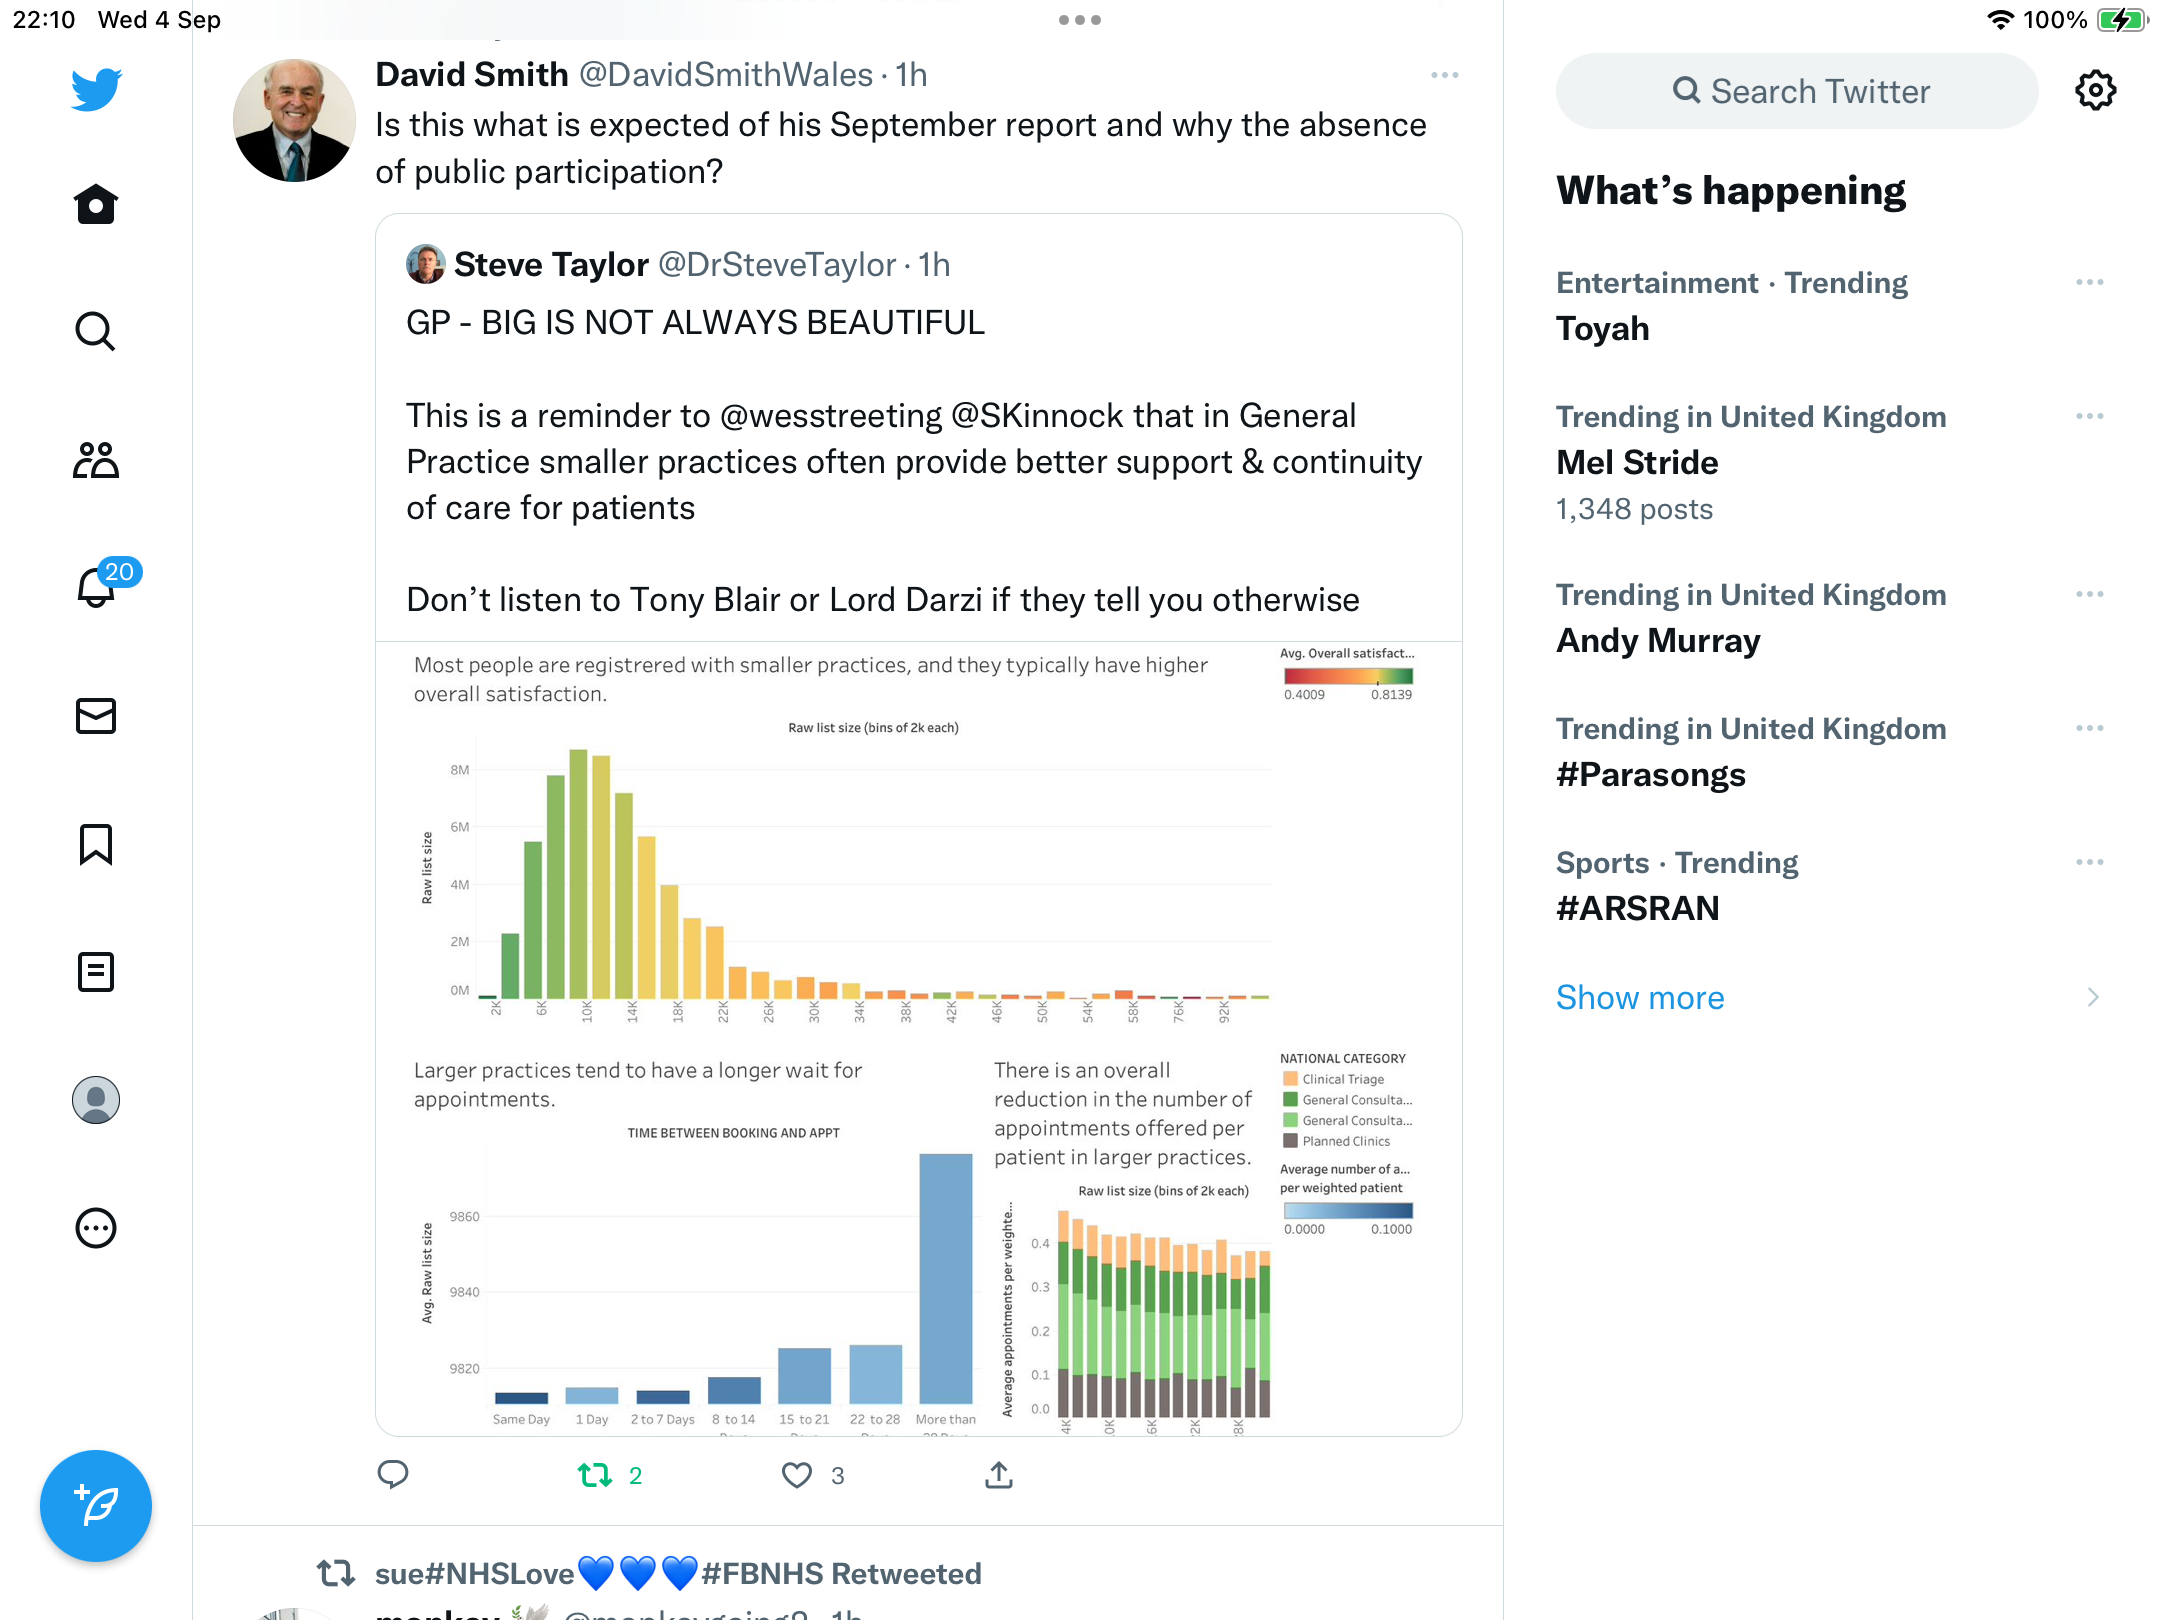This screenshot has width=2160, height=1620.
Task: Open @DavidSmithWales handle
Action: point(726,75)
